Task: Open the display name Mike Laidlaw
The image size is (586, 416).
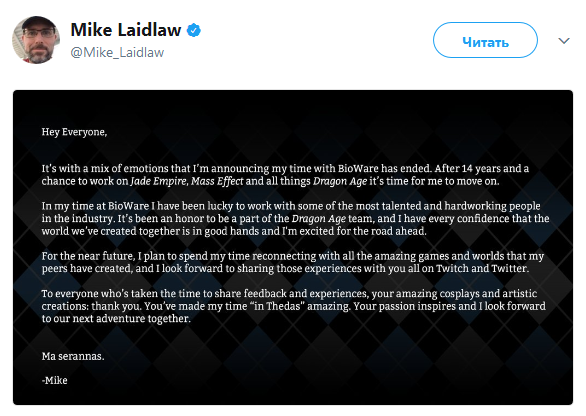Action: [x=126, y=30]
